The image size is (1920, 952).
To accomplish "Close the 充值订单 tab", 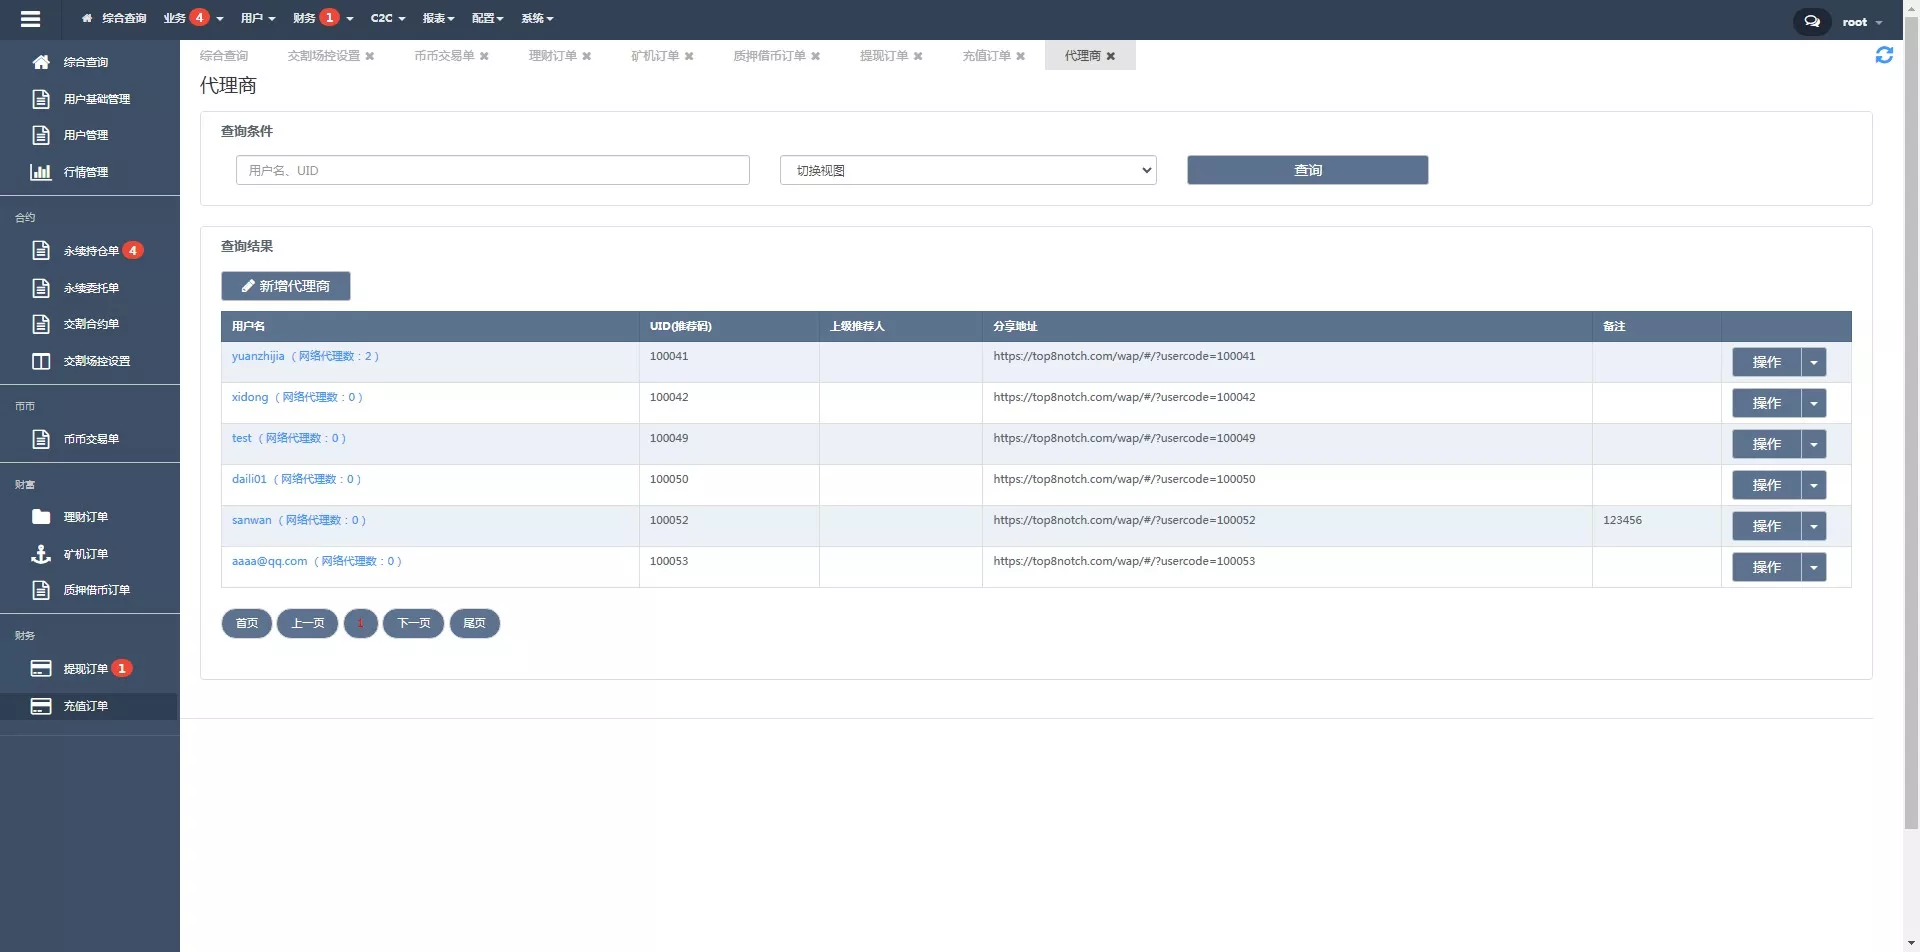I will [x=1020, y=56].
